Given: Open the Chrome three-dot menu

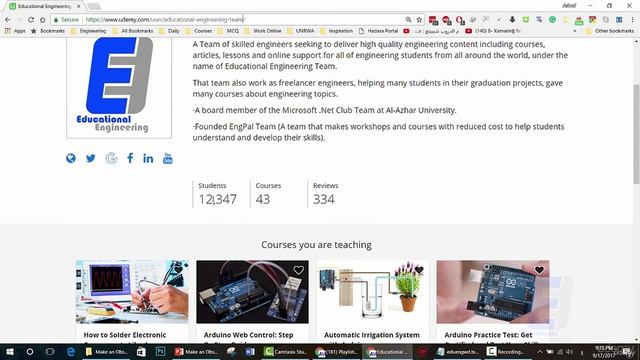Looking at the screenshot, I should pos(632,20).
